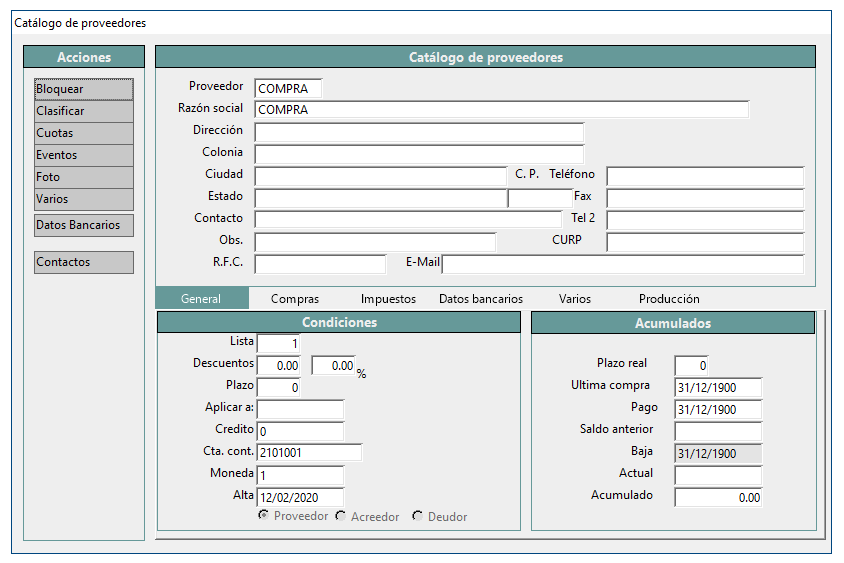The width and height of the screenshot is (844, 563).
Task: Click the Ultima compra date field
Action: click(718, 388)
